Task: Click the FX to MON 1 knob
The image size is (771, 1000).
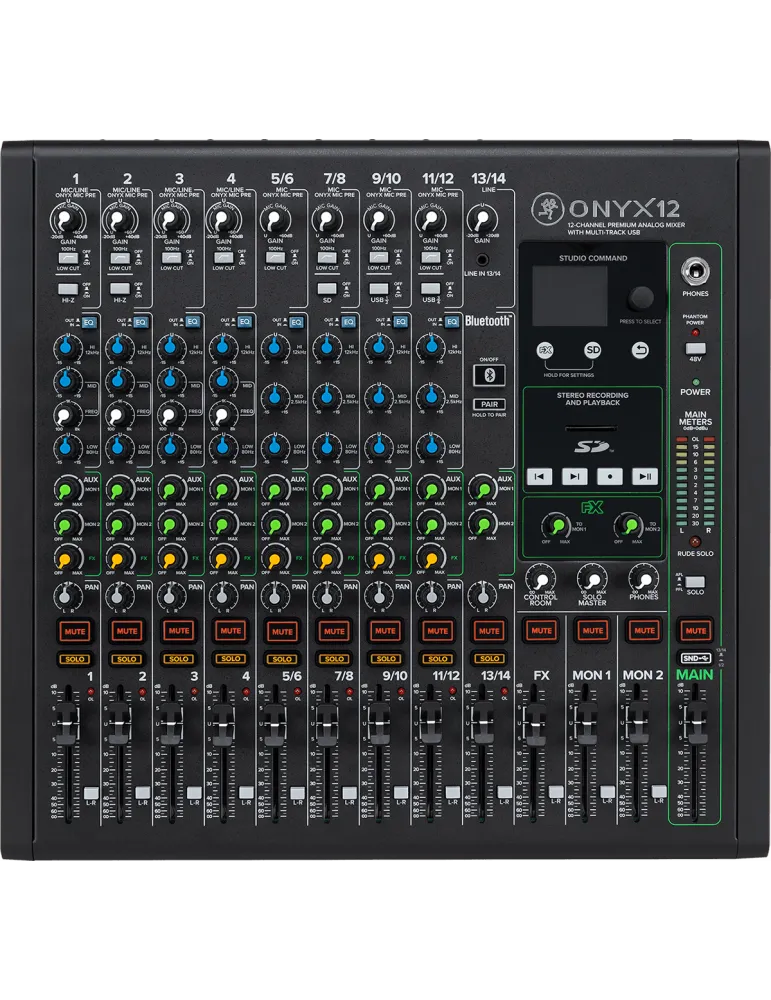Action: 557,526
